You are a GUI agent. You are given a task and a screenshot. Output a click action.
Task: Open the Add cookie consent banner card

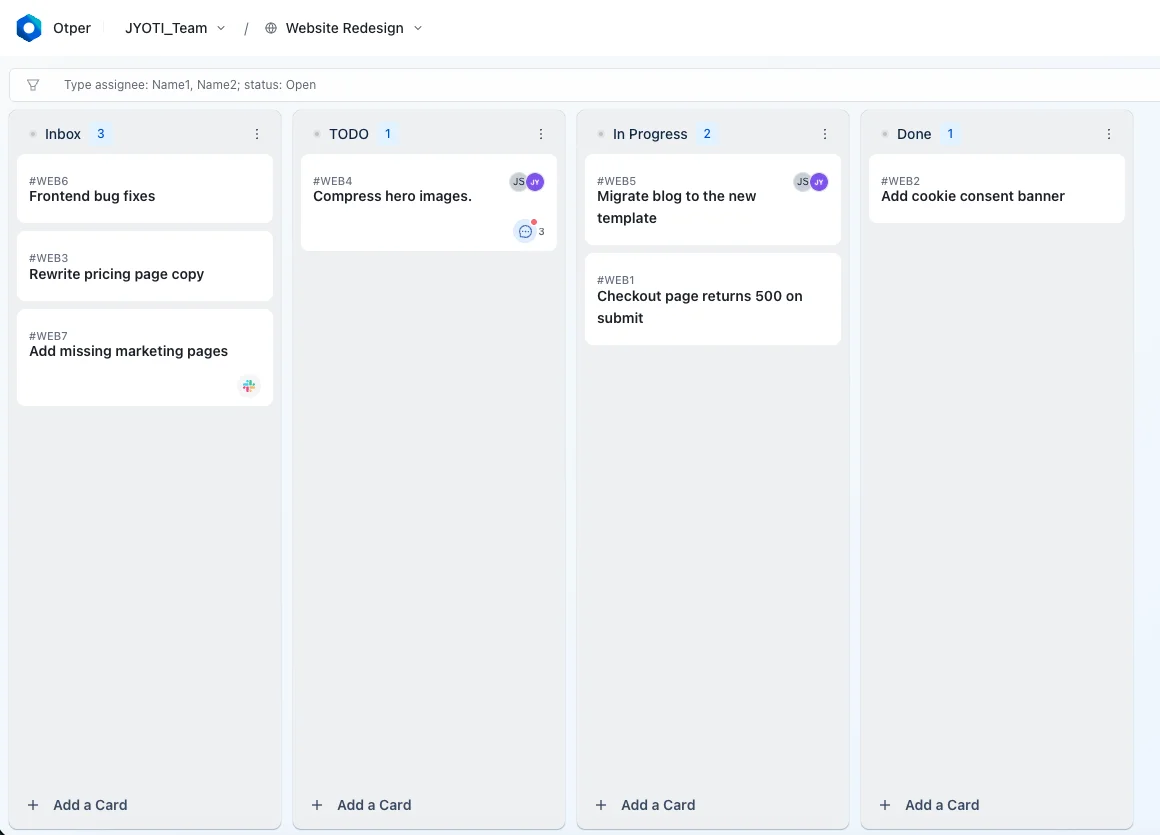tap(997, 189)
